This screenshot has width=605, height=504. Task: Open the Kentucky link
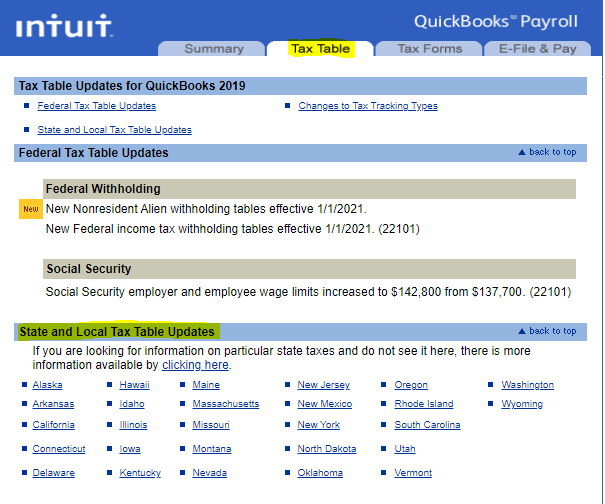[x=140, y=473]
